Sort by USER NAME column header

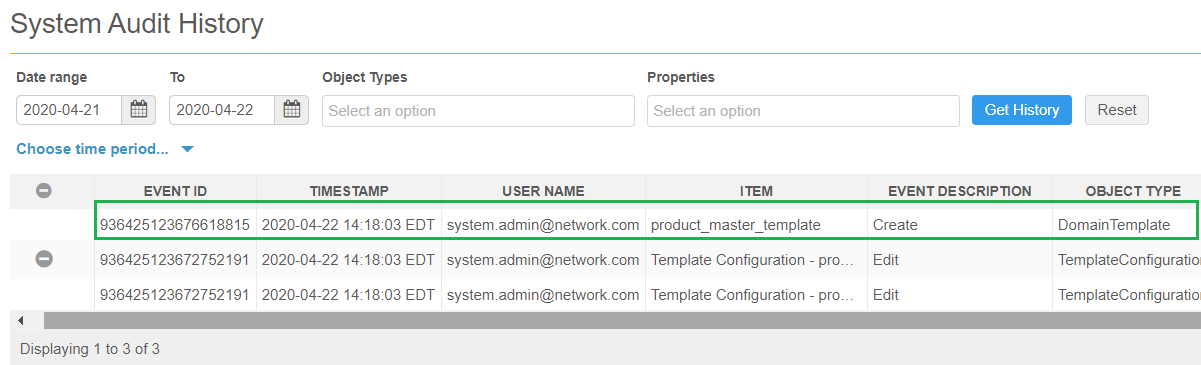tap(543, 190)
